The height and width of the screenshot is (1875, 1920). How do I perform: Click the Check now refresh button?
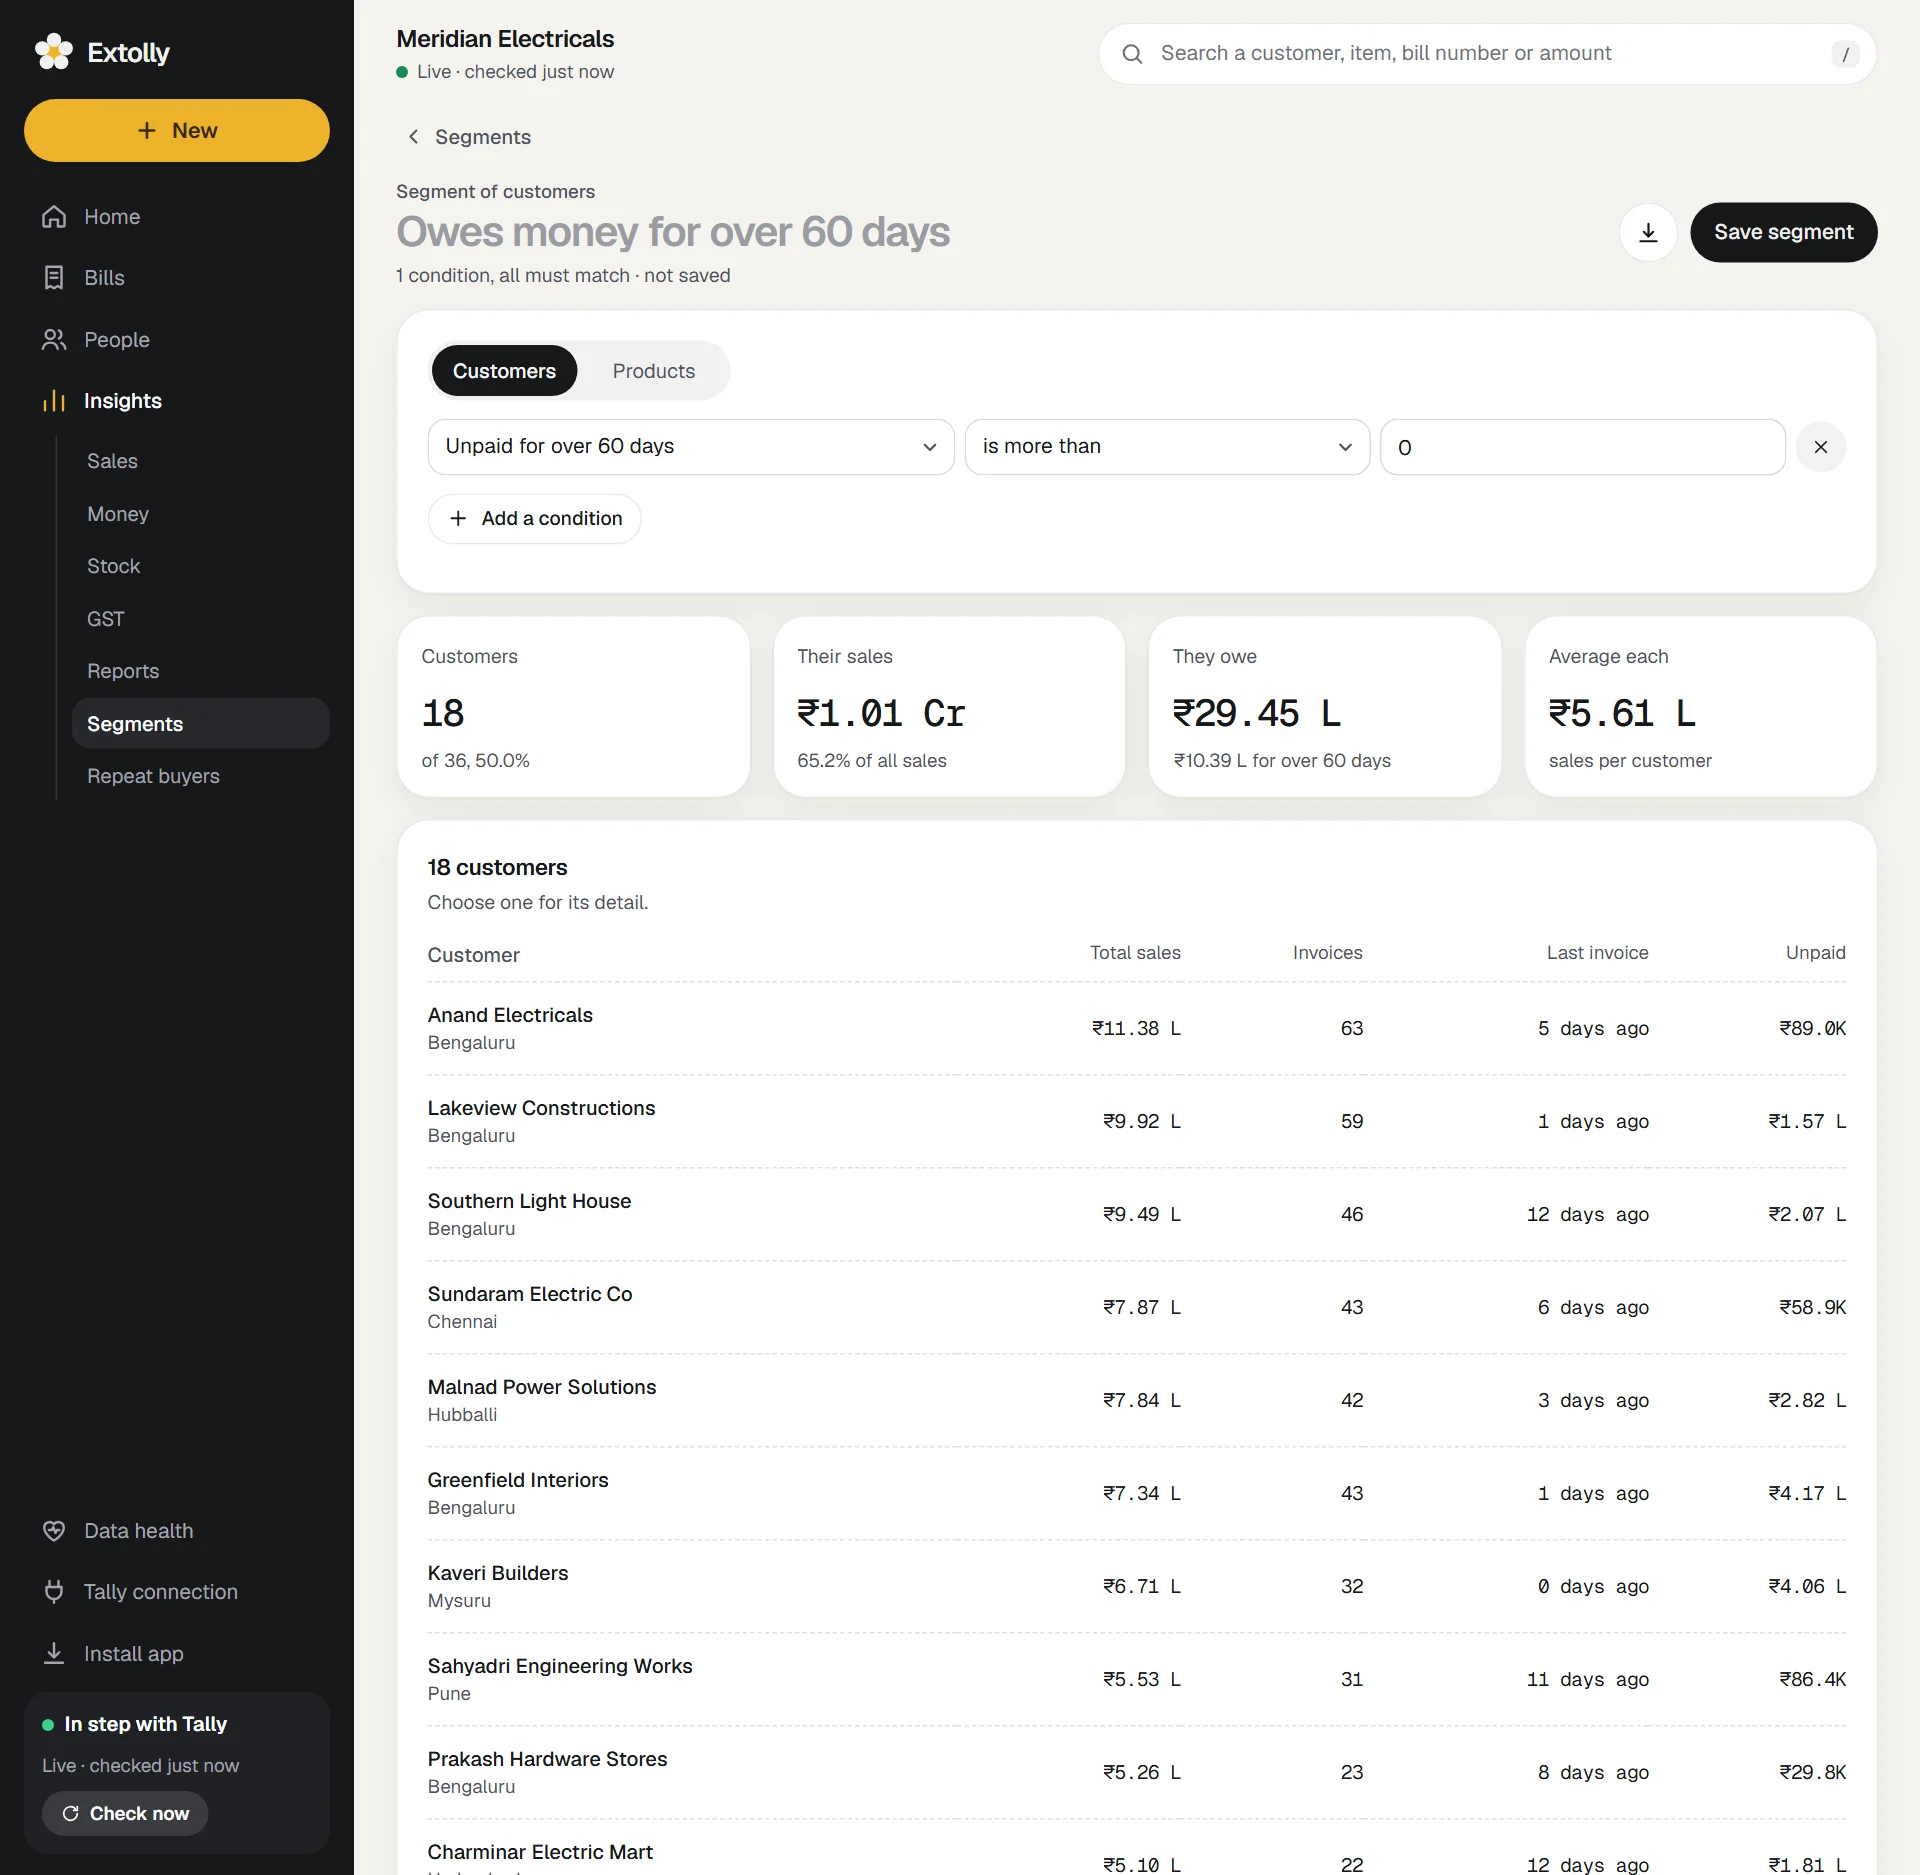125,1814
